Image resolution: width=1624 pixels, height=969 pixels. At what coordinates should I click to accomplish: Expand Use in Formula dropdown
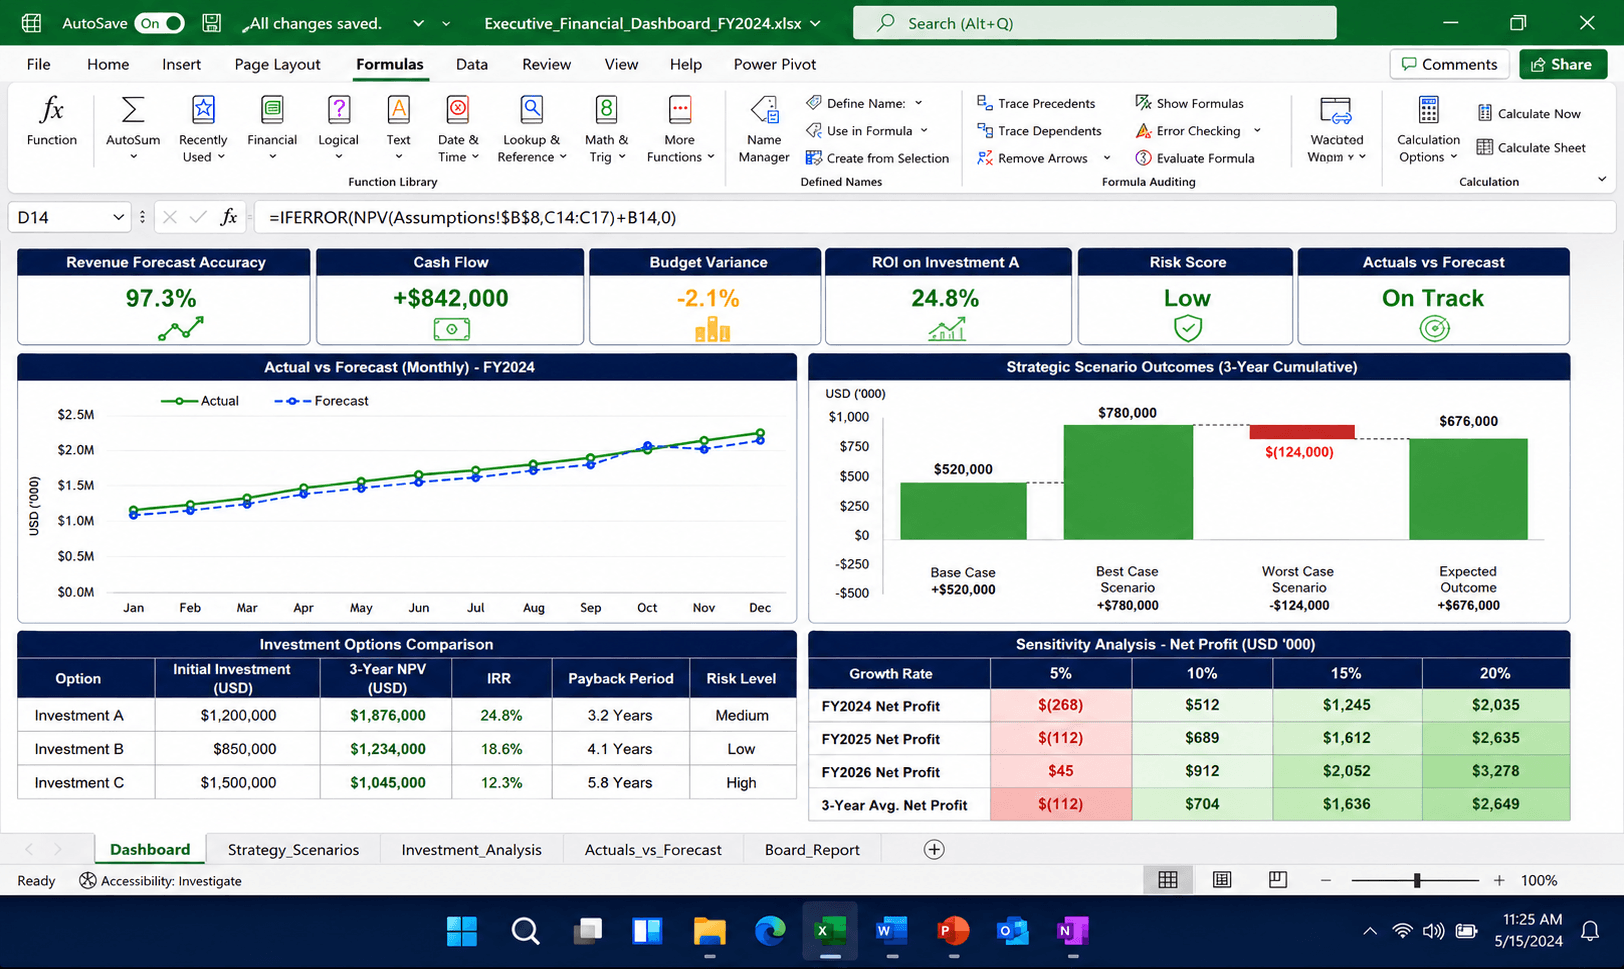[924, 131]
